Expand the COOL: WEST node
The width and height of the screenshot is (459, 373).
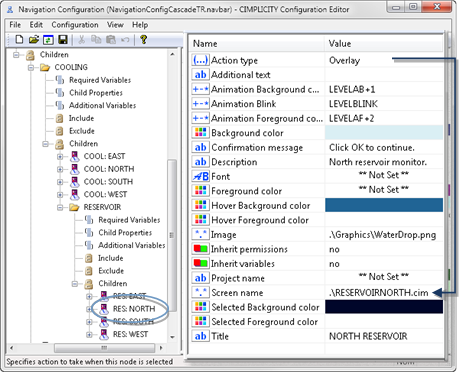(x=60, y=194)
